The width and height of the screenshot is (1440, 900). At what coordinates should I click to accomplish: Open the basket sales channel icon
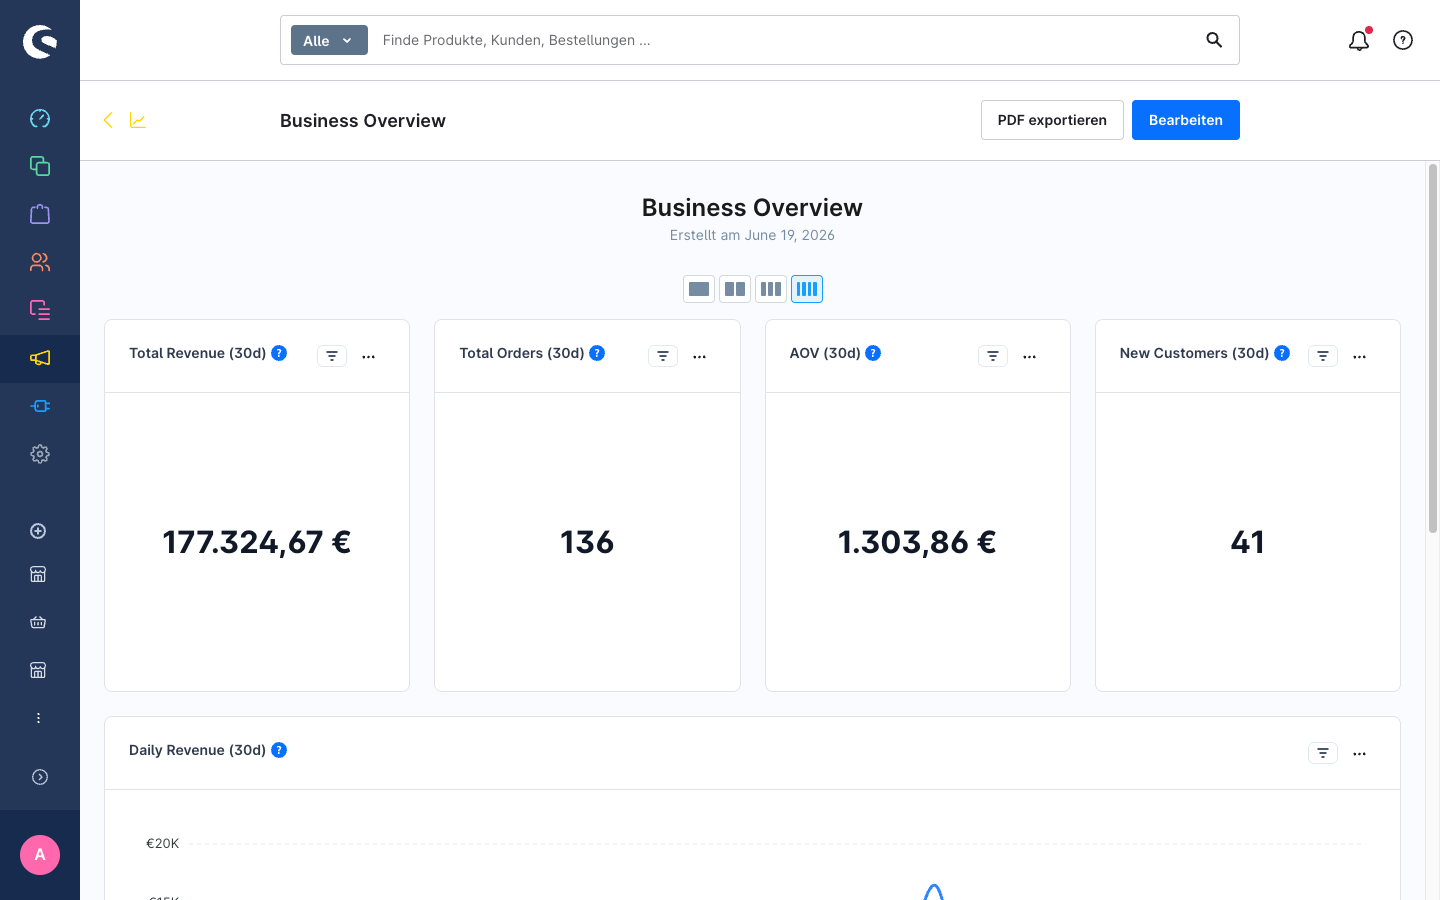tap(38, 622)
